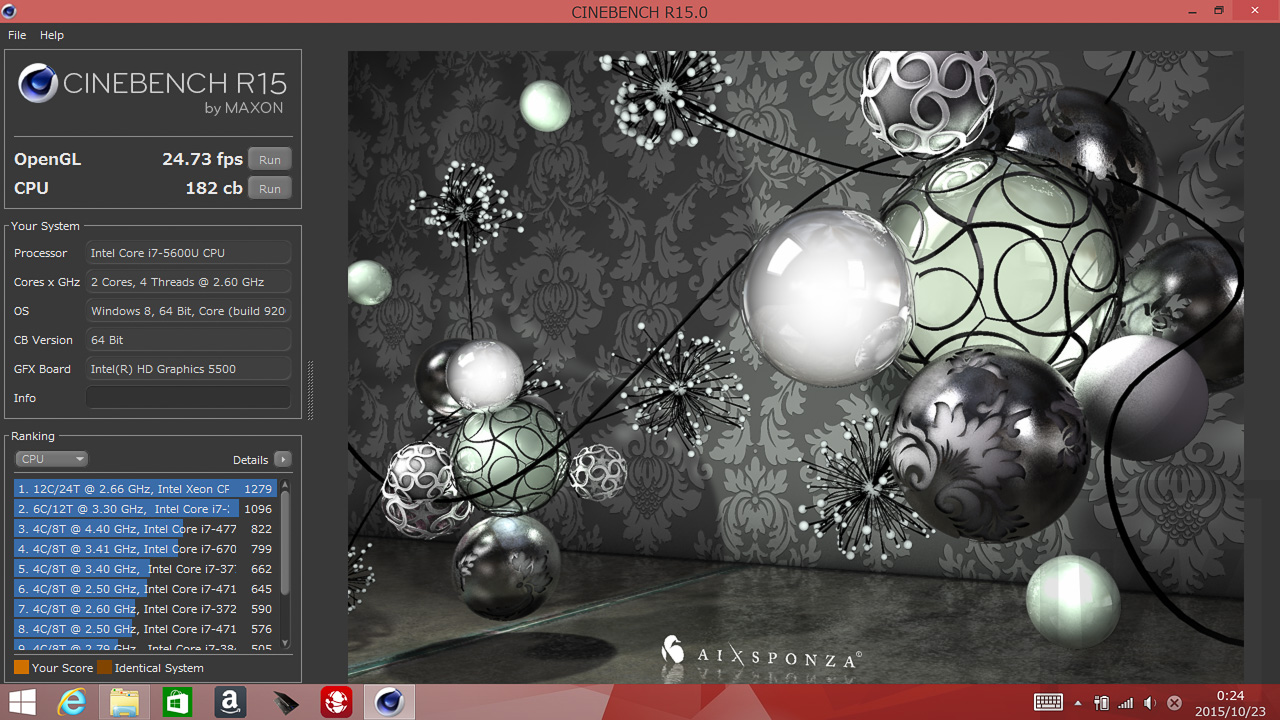Click the orange Your Score swatch
This screenshot has width=1280, height=720.
point(21,667)
